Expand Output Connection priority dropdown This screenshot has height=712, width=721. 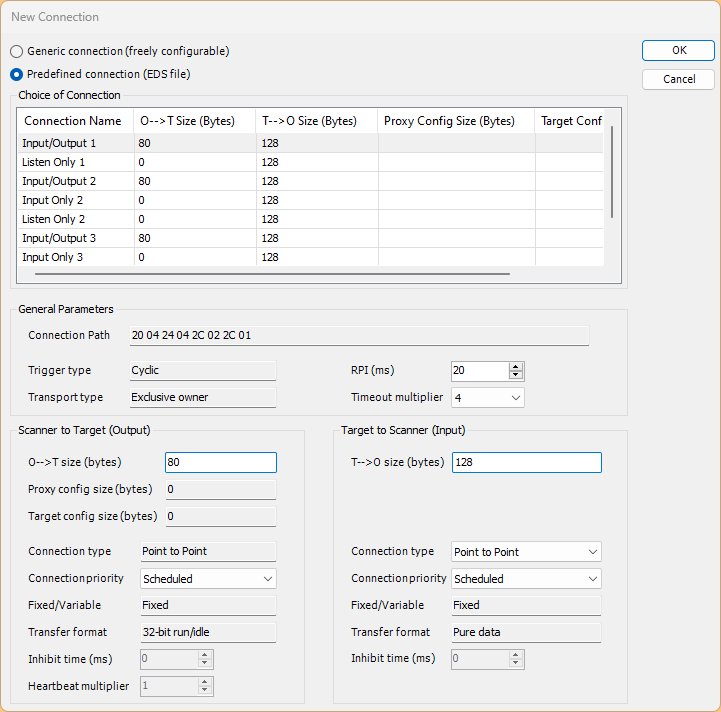tap(208, 579)
